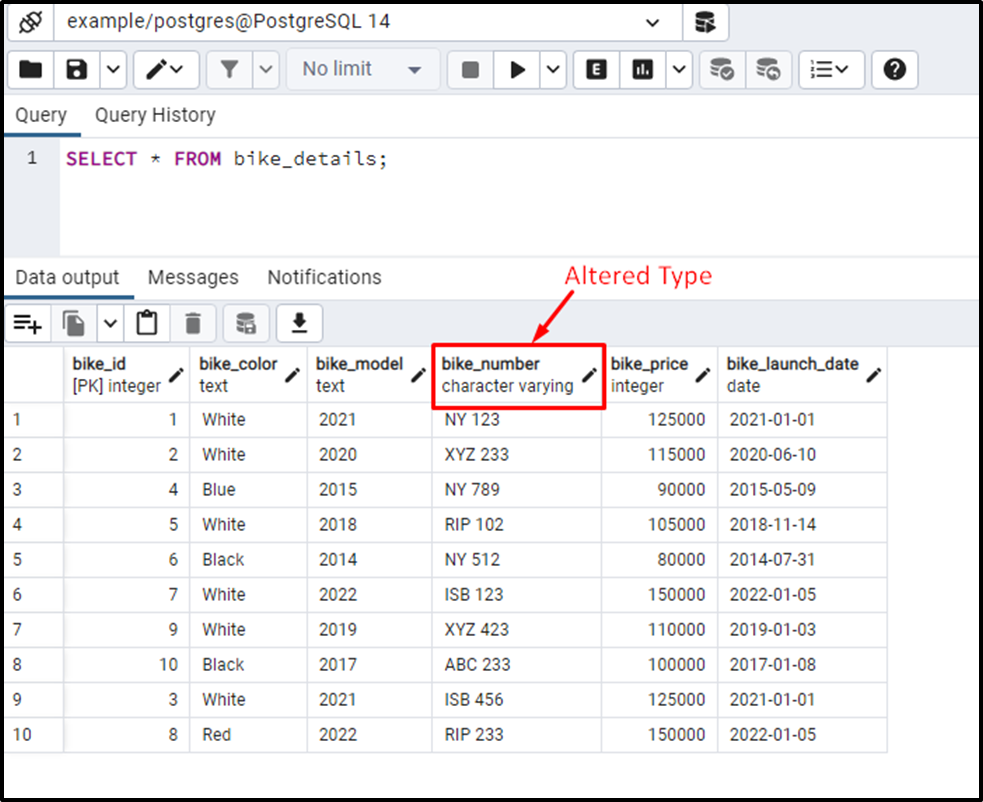Switch to the Query History tab
Image resolution: width=983 pixels, height=802 pixels.
tap(155, 115)
